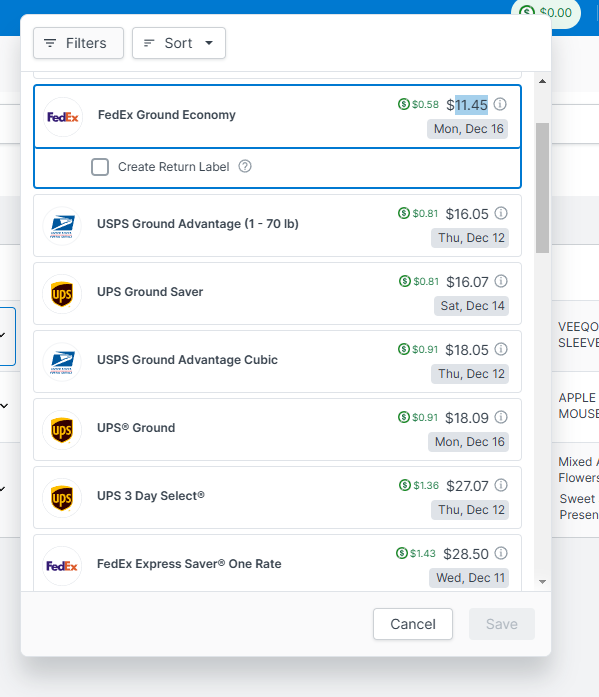The width and height of the screenshot is (599, 697).
Task: Click the credit icon beside $18.09
Action: pyautogui.click(x=404, y=417)
